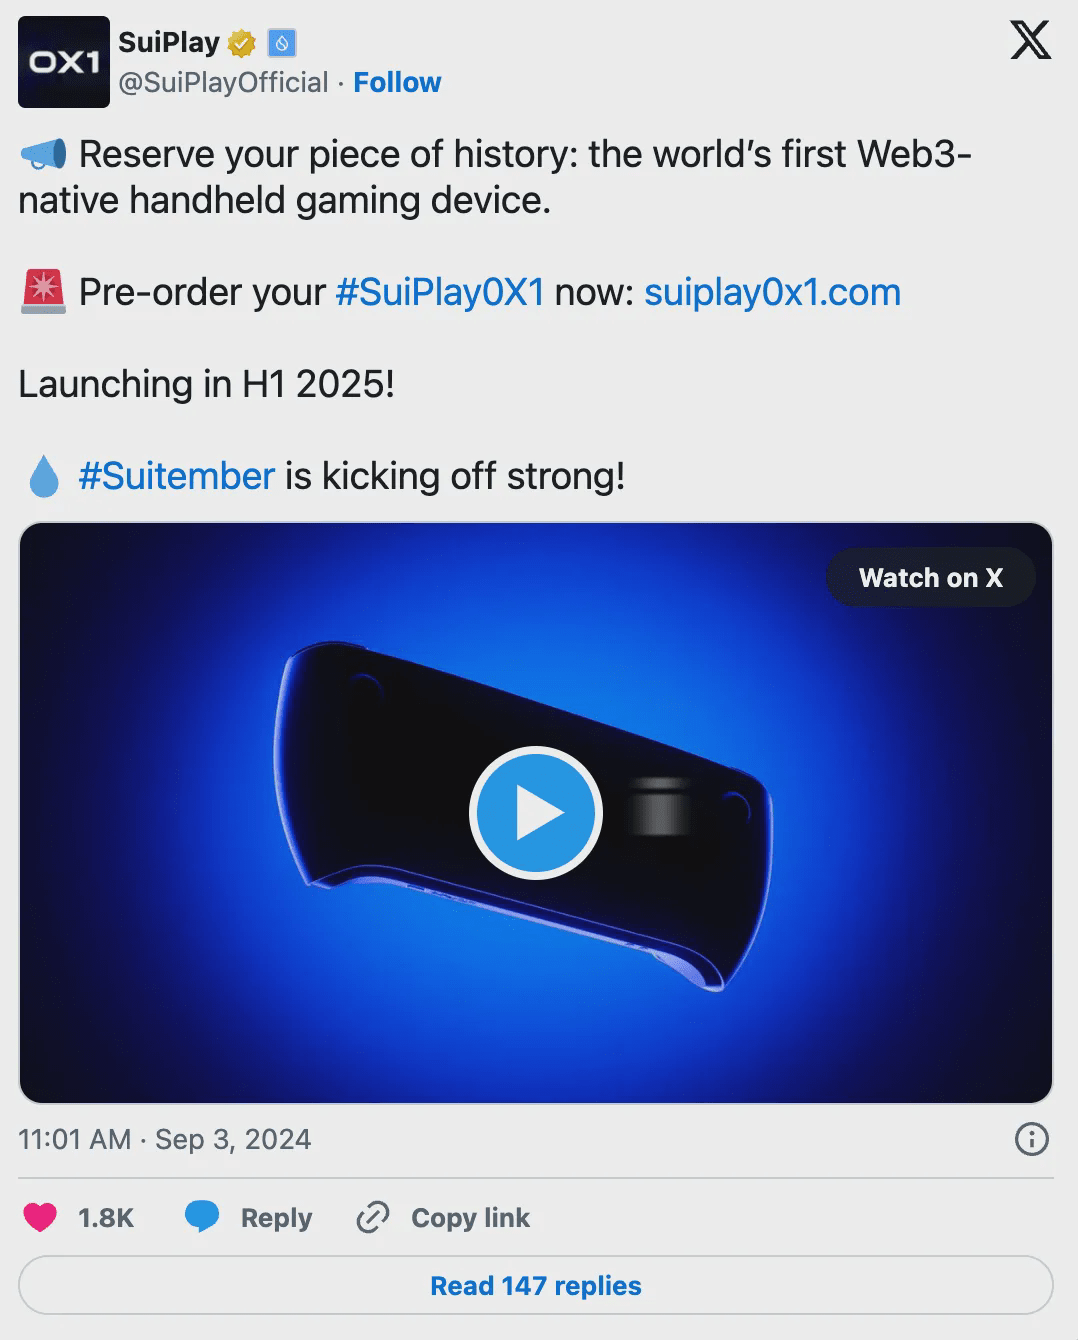Click the heart like icon

40,1217
